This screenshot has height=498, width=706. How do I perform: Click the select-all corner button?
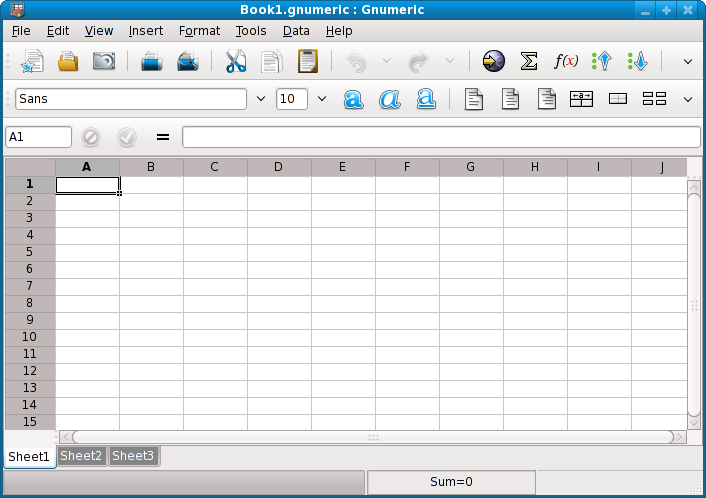pos(30,168)
